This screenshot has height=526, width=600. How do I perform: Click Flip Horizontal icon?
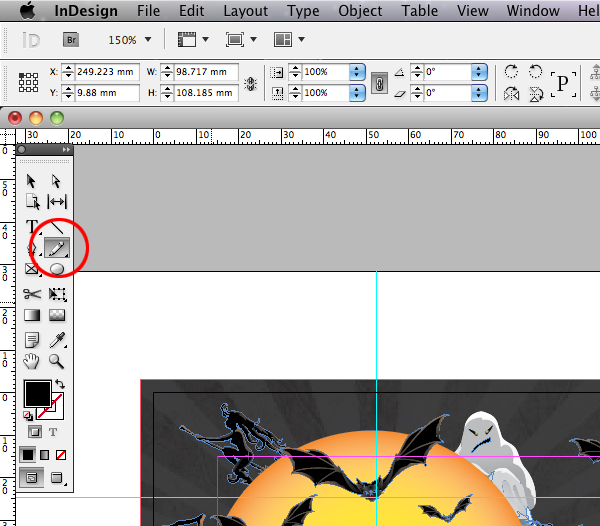[x=511, y=94]
